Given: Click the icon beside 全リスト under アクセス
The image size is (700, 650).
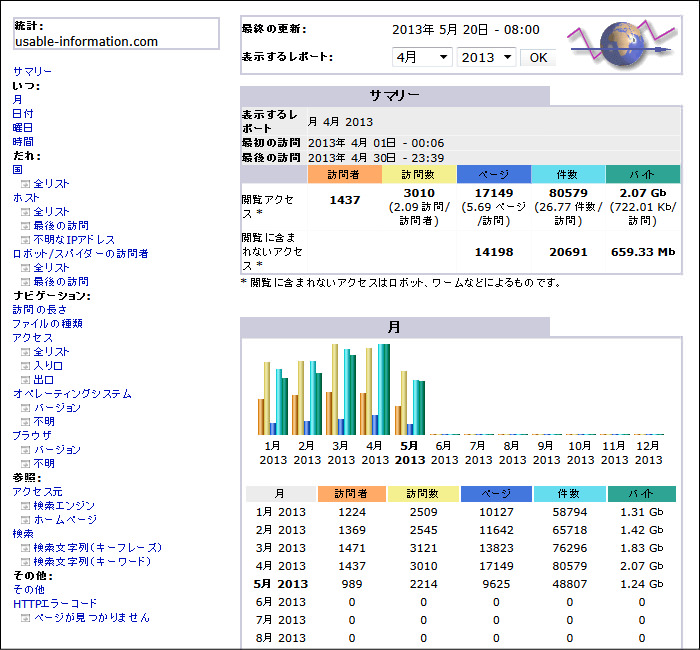Looking at the screenshot, I should tap(25, 352).
